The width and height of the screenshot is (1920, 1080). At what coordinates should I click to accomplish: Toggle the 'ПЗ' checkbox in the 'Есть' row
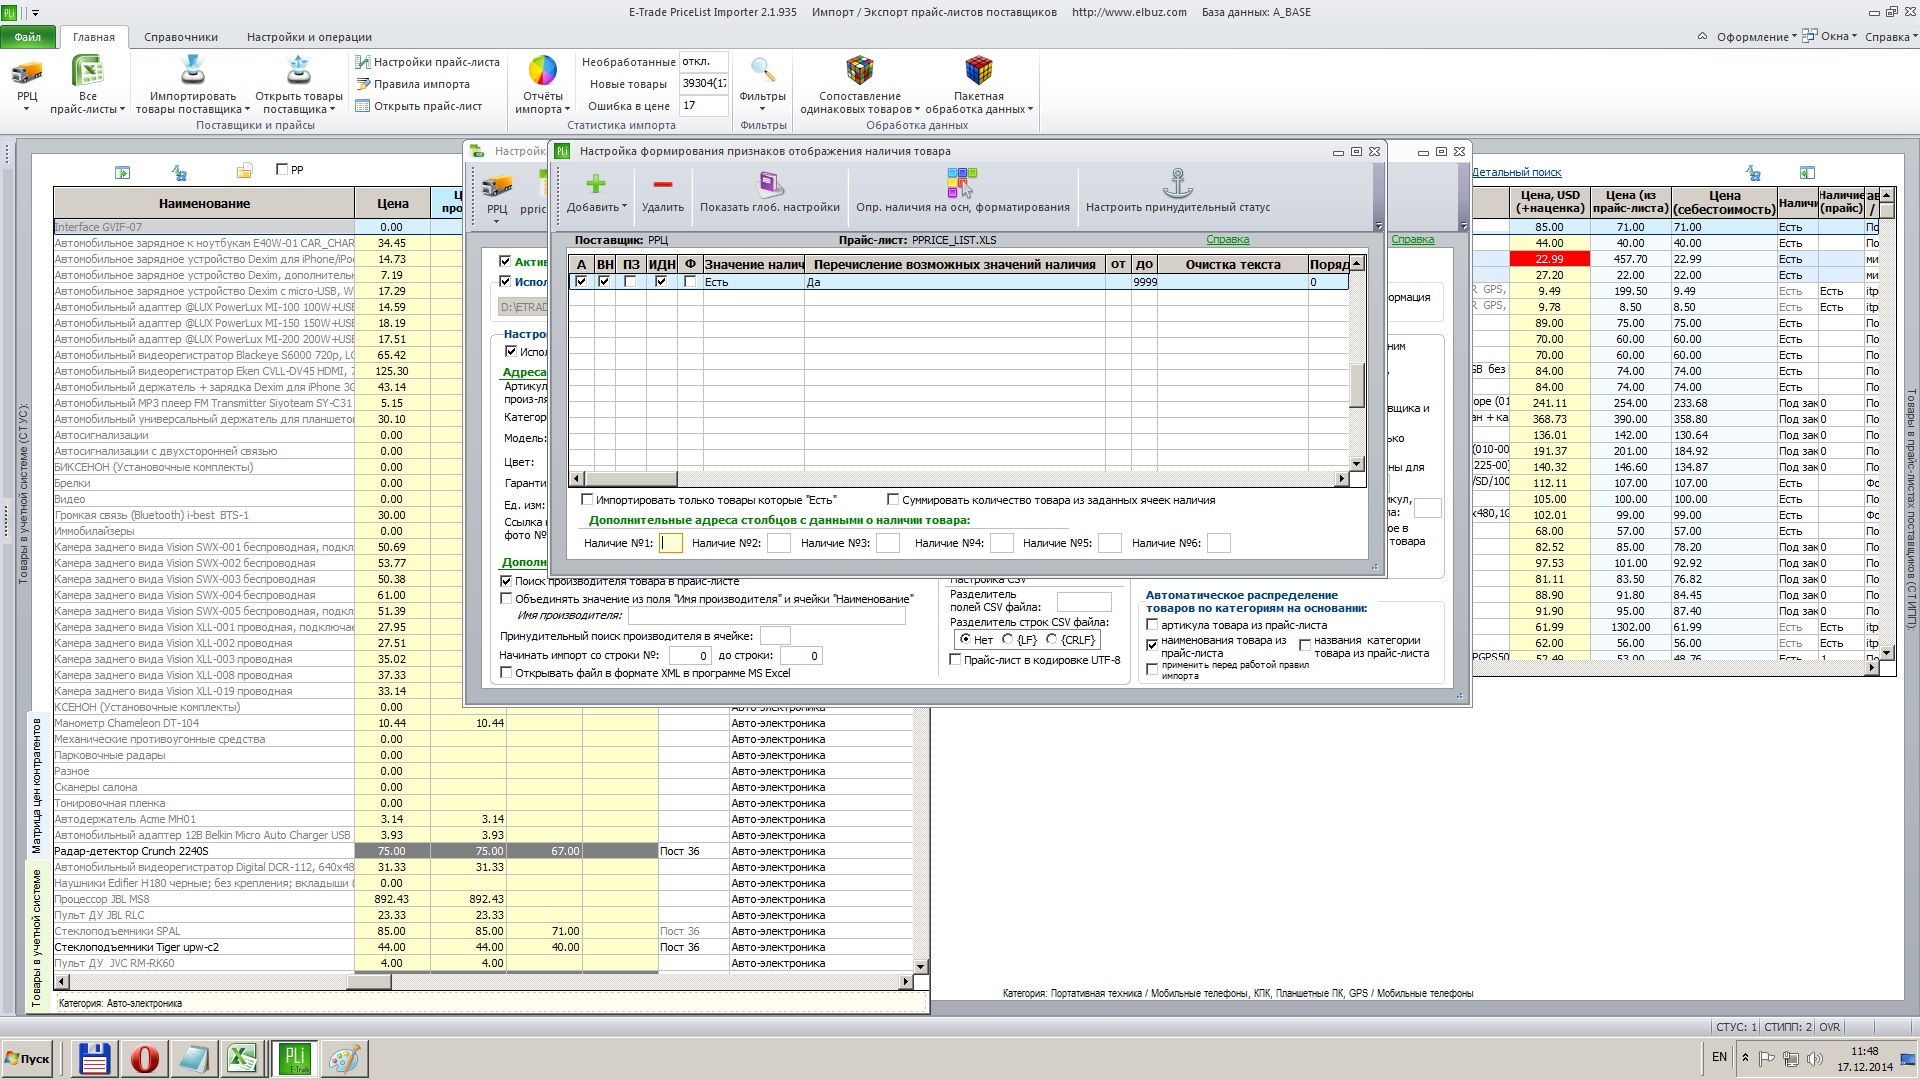click(630, 282)
